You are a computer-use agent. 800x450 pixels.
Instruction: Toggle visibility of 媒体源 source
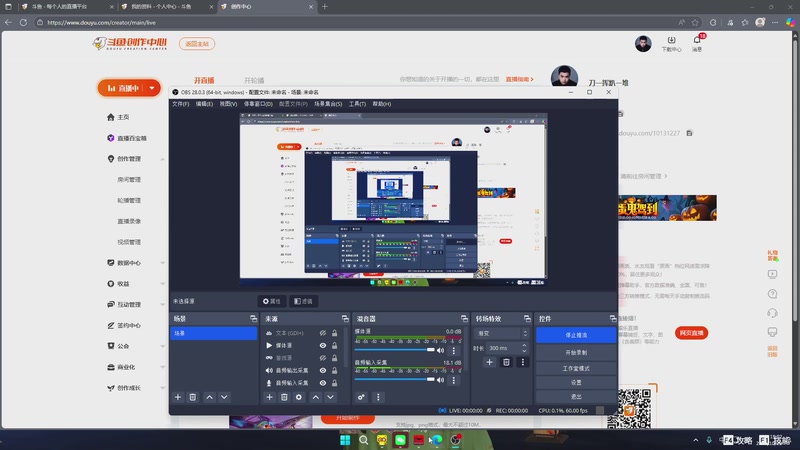[x=323, y=345]
